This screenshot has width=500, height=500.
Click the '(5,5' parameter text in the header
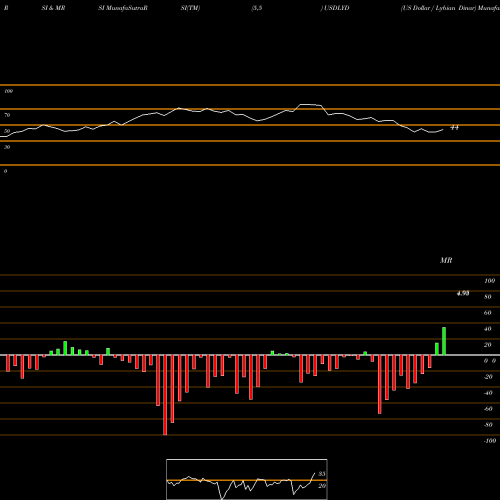(257, 8)
